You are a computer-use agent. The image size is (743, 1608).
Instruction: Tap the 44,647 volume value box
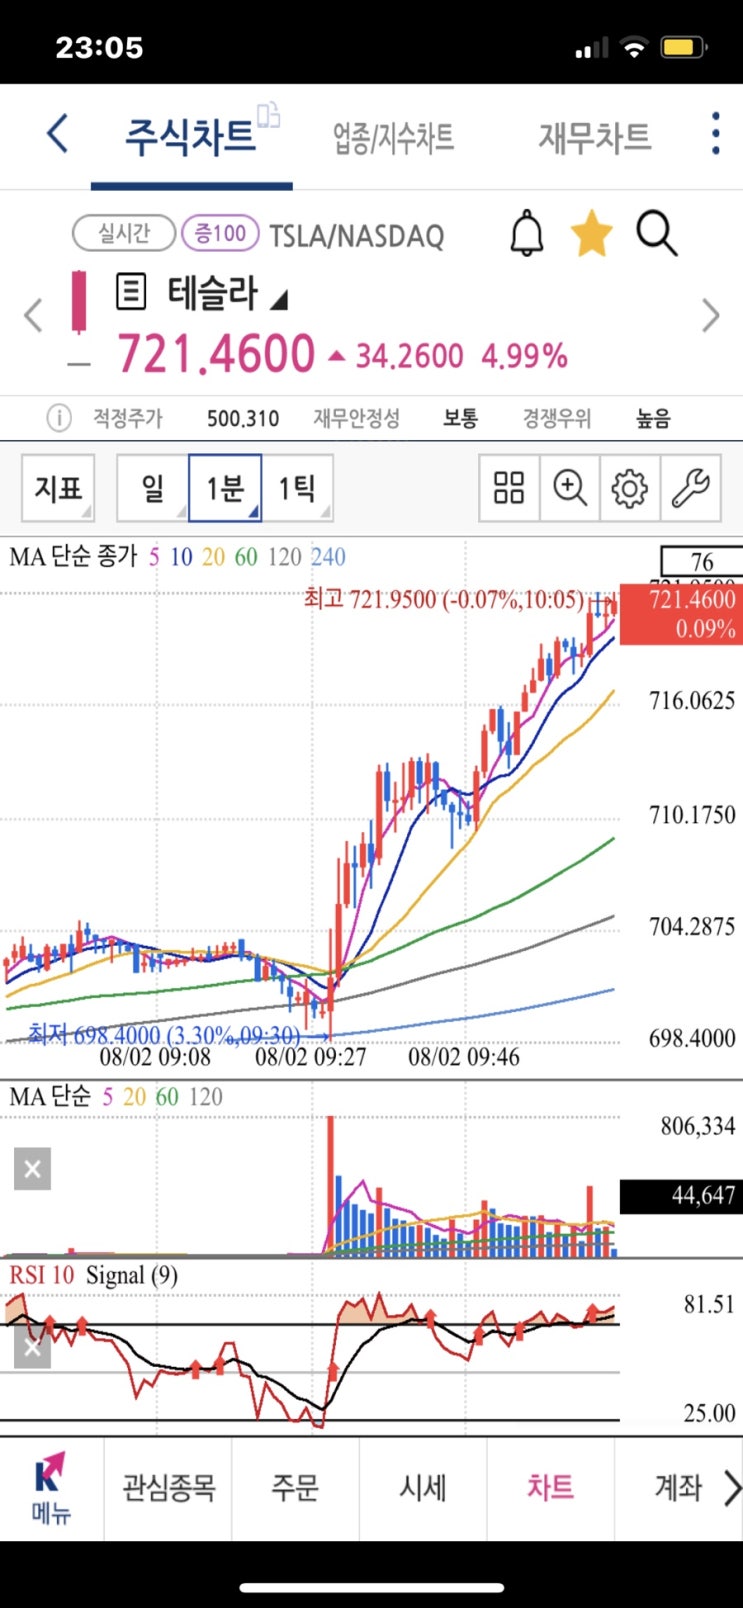pyautogui.click(x=681, y=1196)
